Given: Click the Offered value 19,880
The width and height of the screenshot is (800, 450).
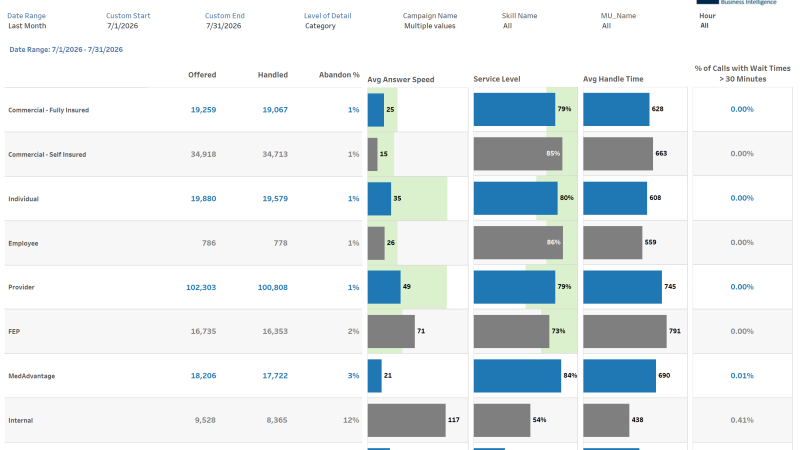Looking at the screenshot, I should 203,198.
